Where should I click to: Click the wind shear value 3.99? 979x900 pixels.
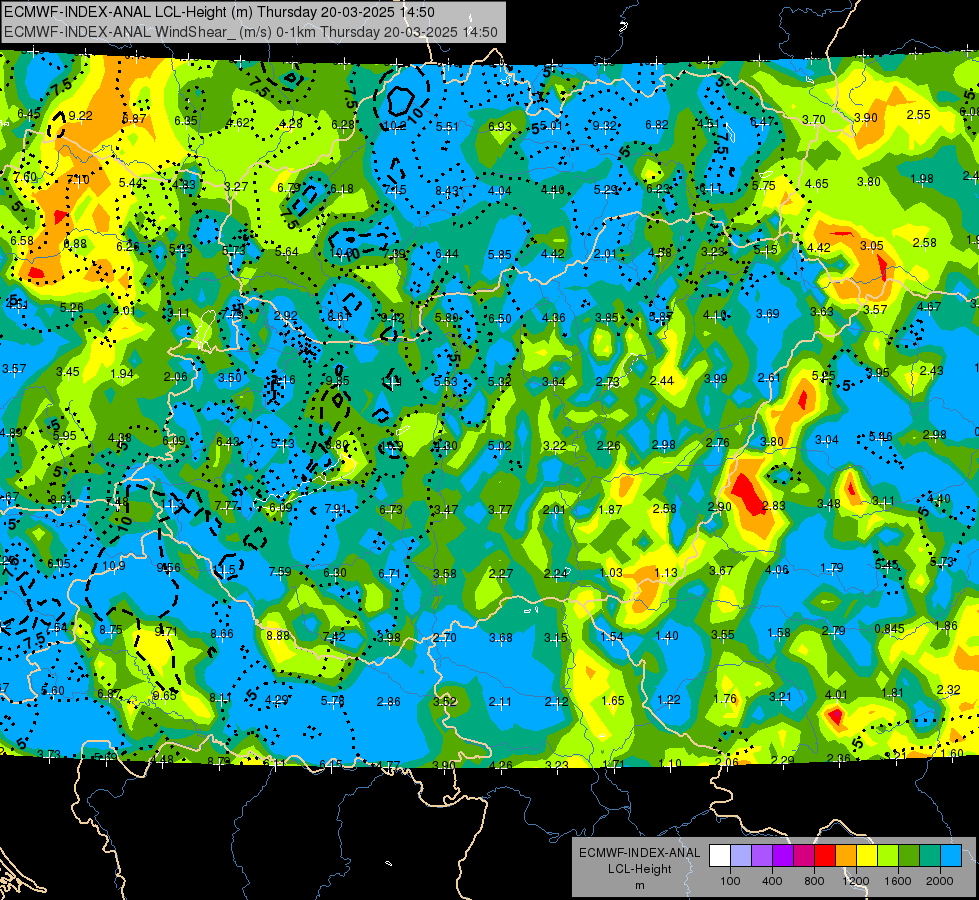(716, 379)
